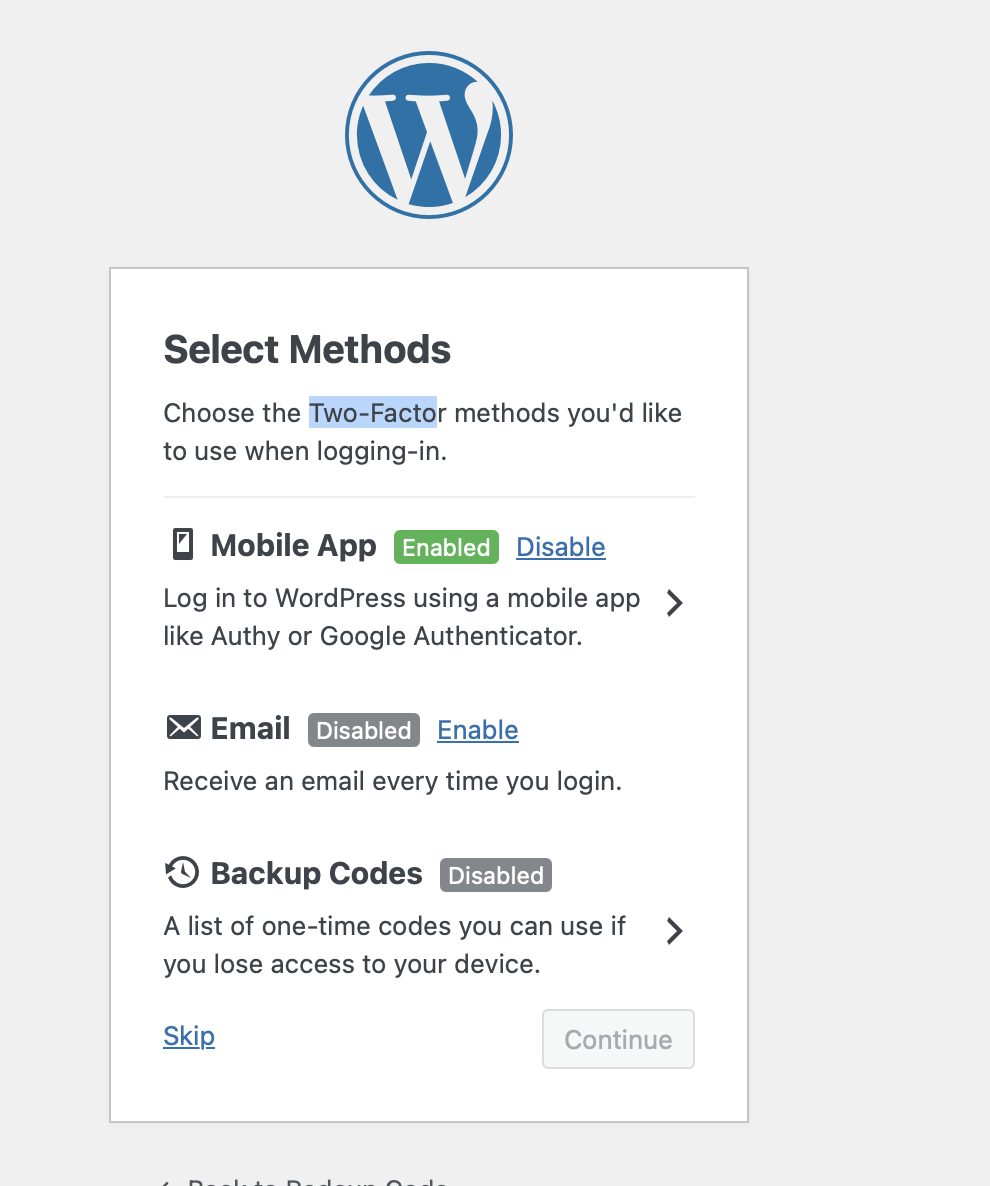Select the Backup Codes heading
The height and width of the screenshot is (1186, 990).
tap(316, 874)
